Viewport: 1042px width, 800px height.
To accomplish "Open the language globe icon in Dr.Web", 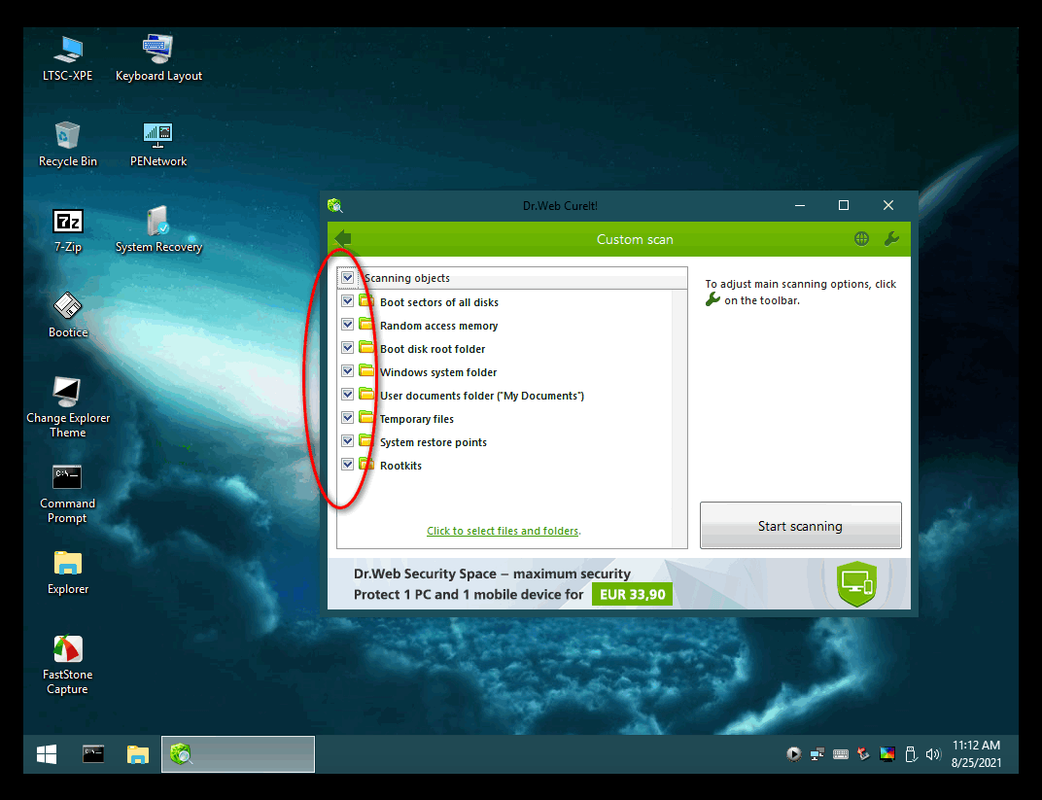I will [x=861, y=239].
